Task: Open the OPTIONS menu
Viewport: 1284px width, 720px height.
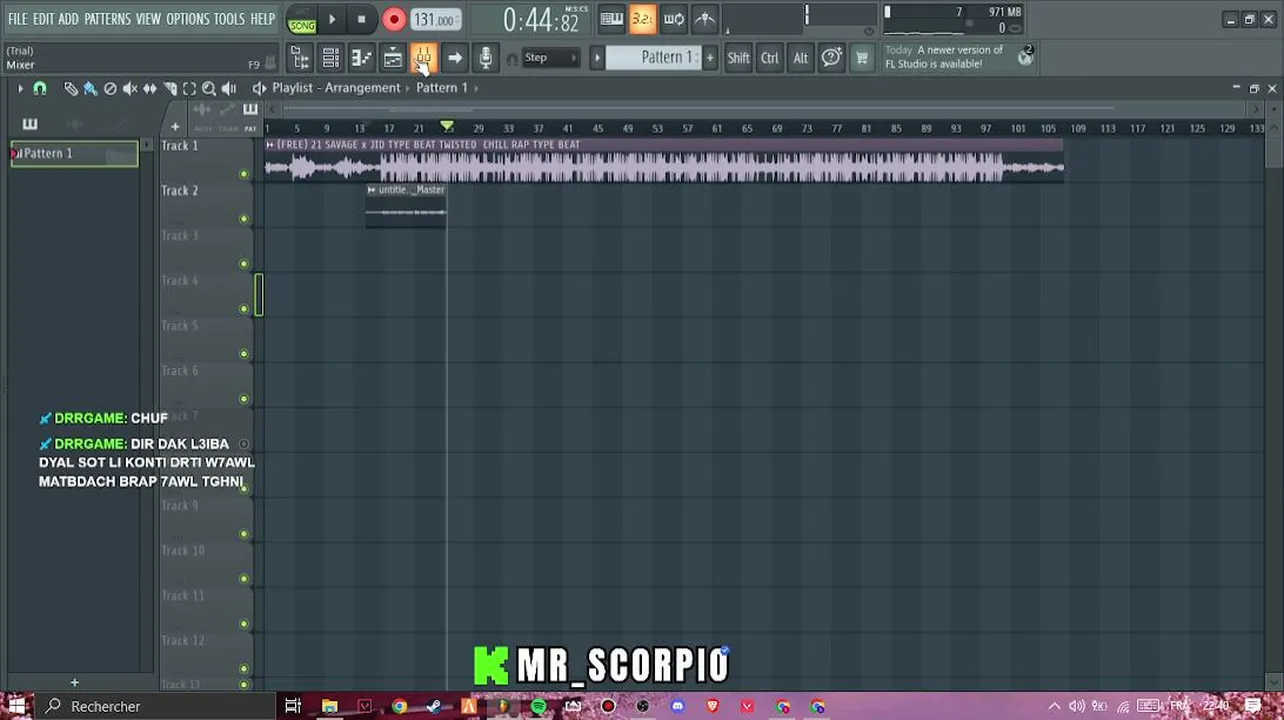Action: click(x=187, y=19)
